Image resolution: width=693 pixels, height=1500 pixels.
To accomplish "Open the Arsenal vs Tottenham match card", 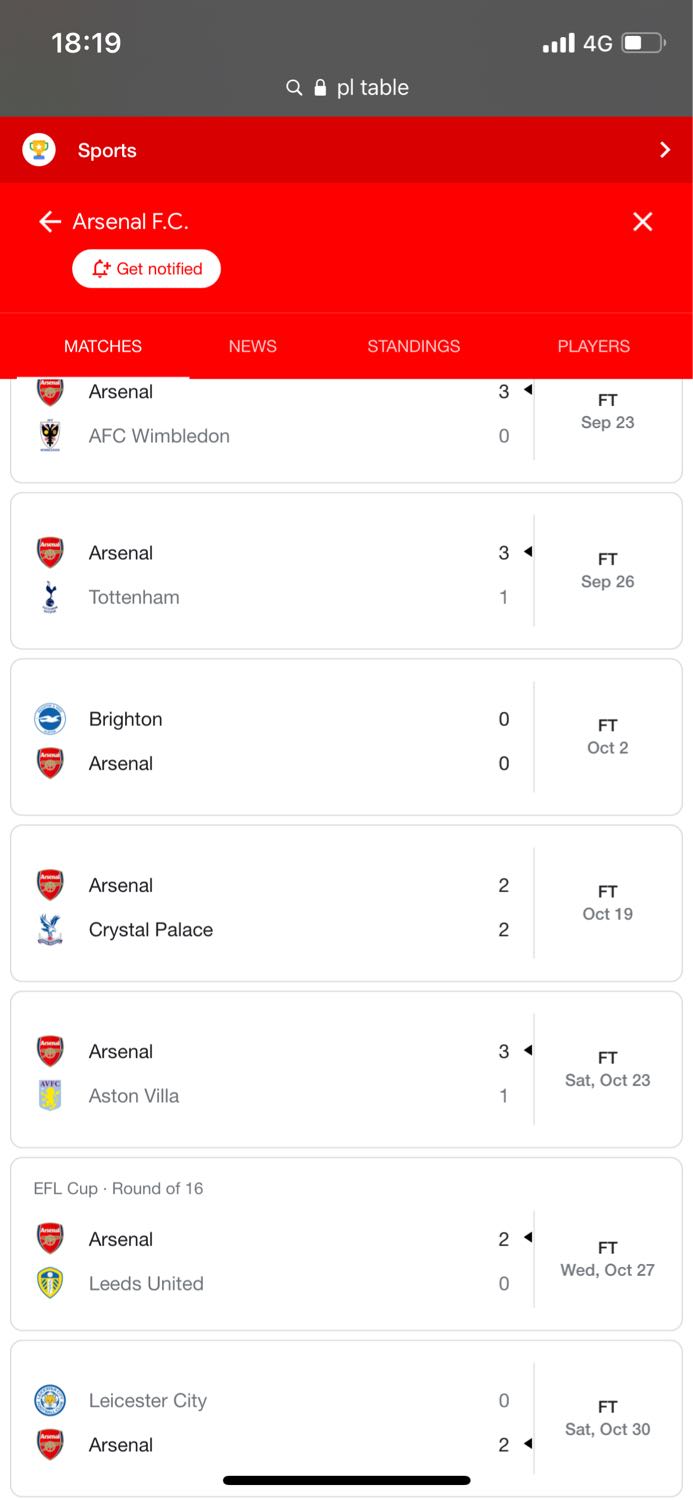I will click(x=346, y=571).
